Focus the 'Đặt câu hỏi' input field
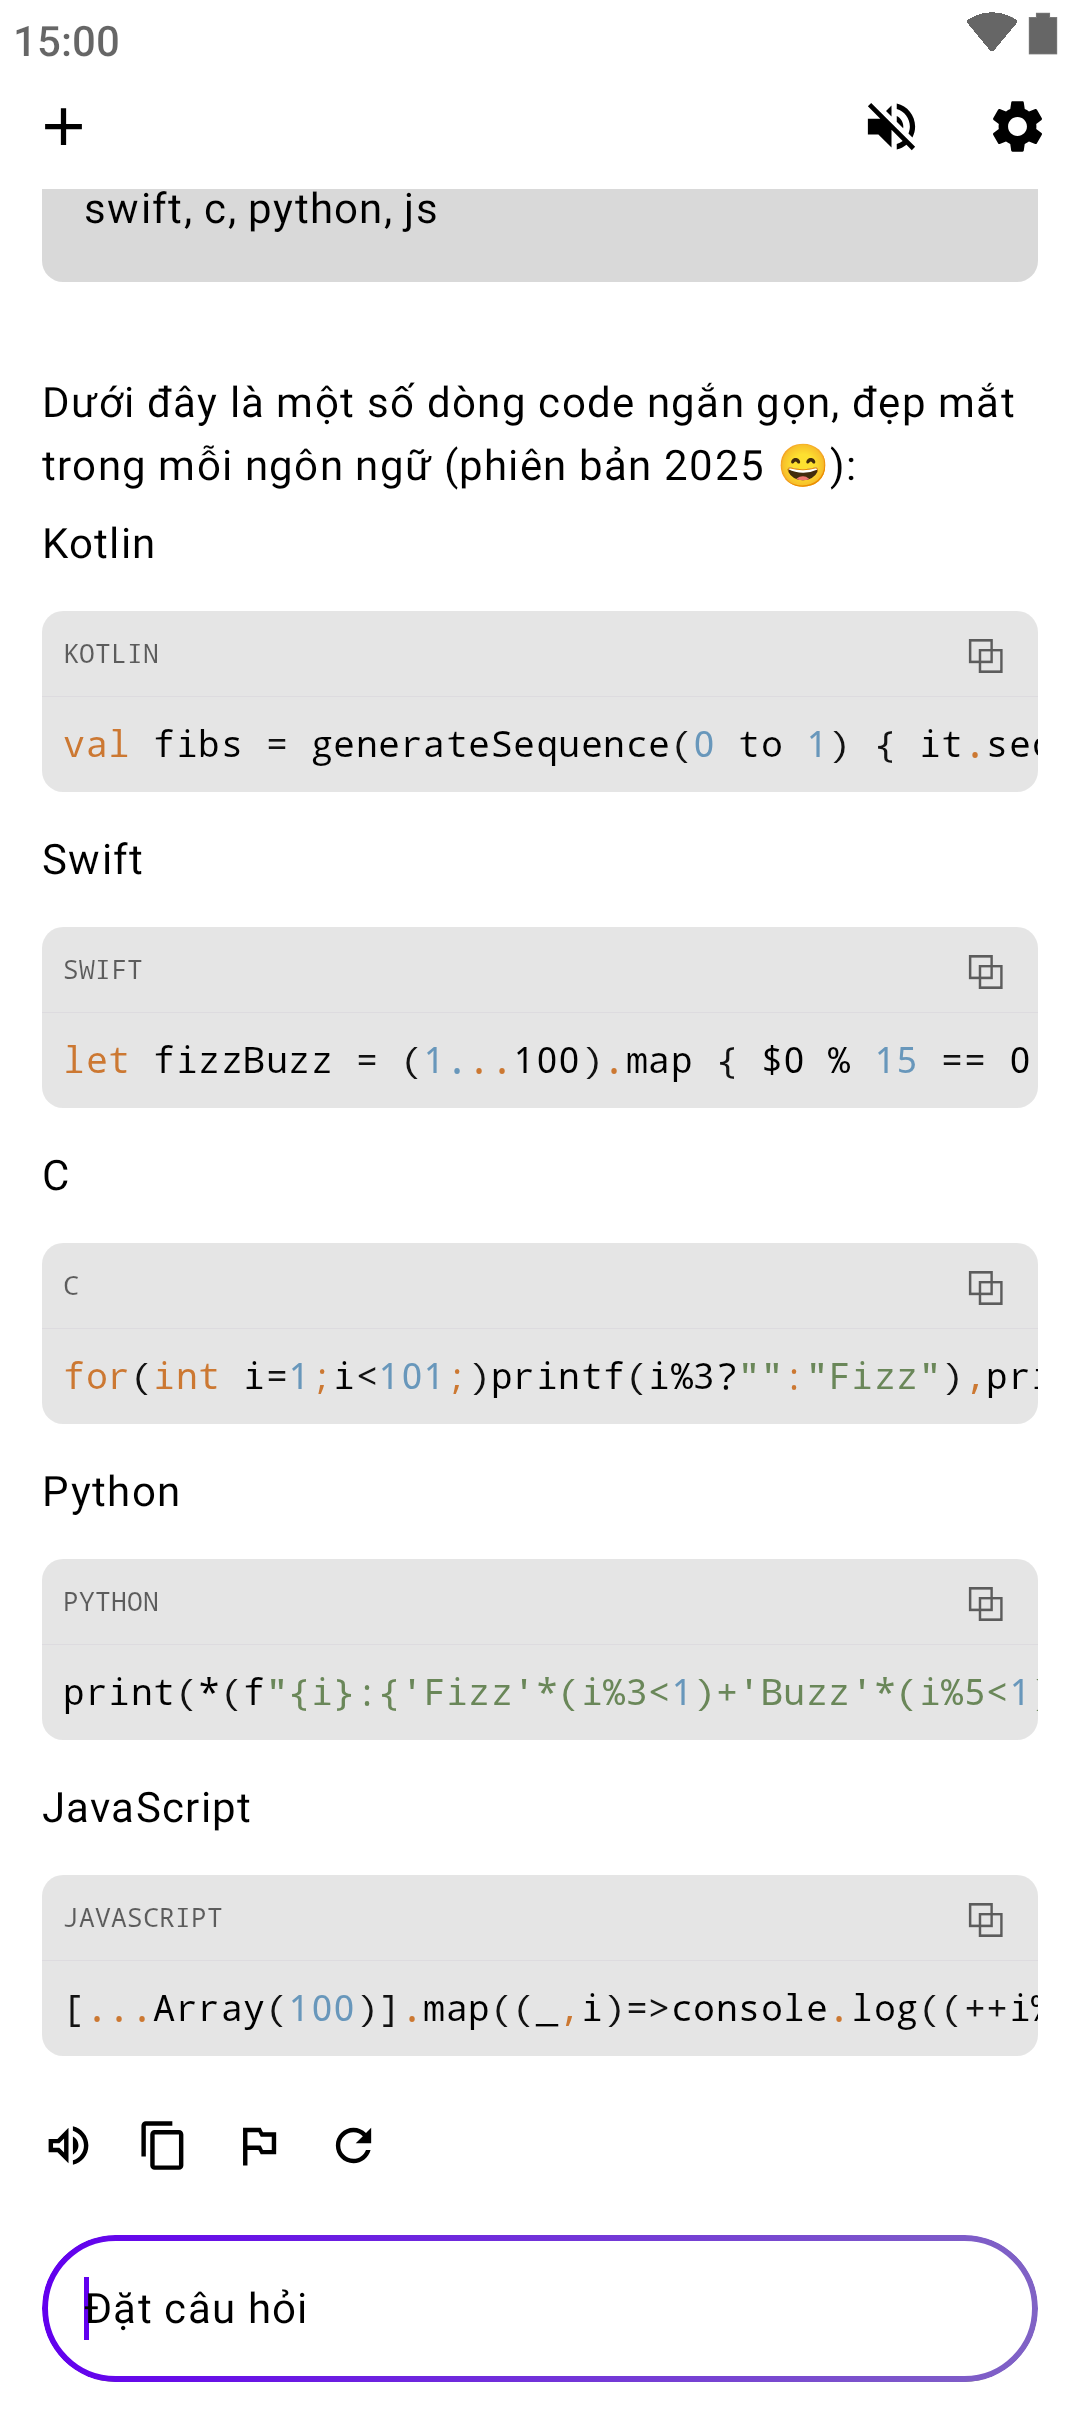Image resolution: width=1080 pixels, height=2424 pixels. (540, 2308)
